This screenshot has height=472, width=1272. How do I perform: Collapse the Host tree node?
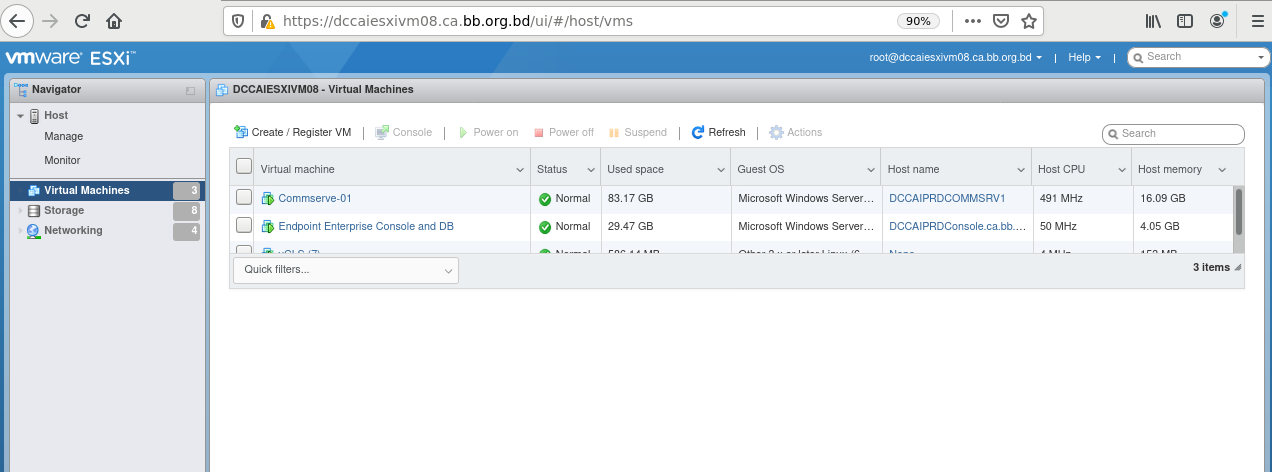[20, 116]
